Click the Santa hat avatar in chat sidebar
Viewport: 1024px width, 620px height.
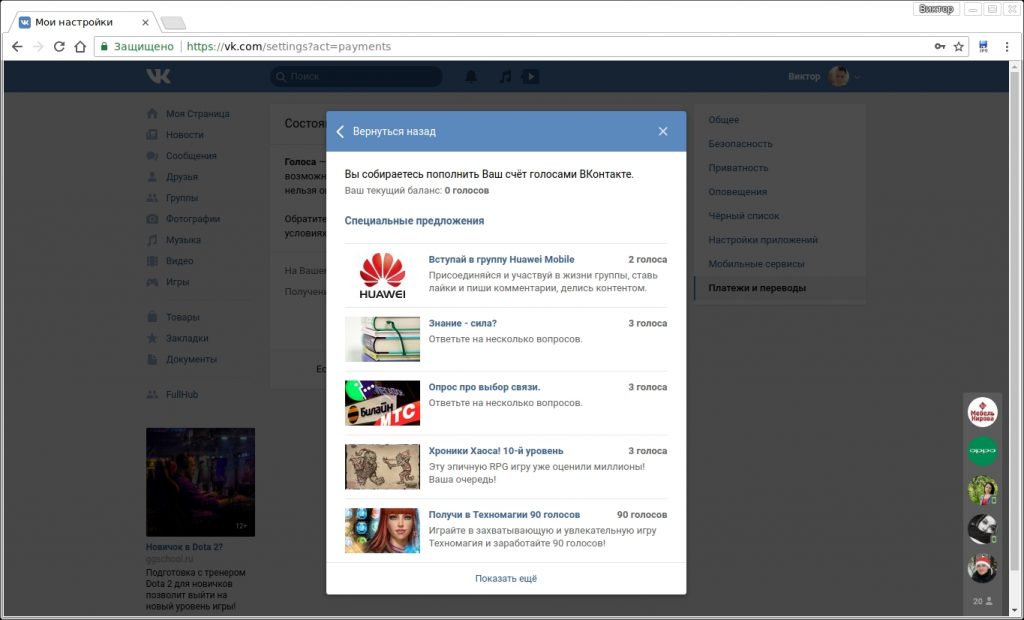982,568
